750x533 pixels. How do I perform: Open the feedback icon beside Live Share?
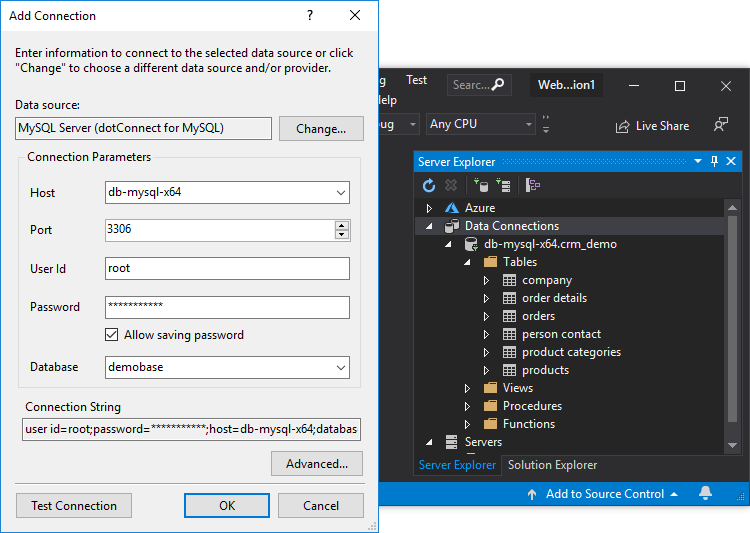point(720,125)
